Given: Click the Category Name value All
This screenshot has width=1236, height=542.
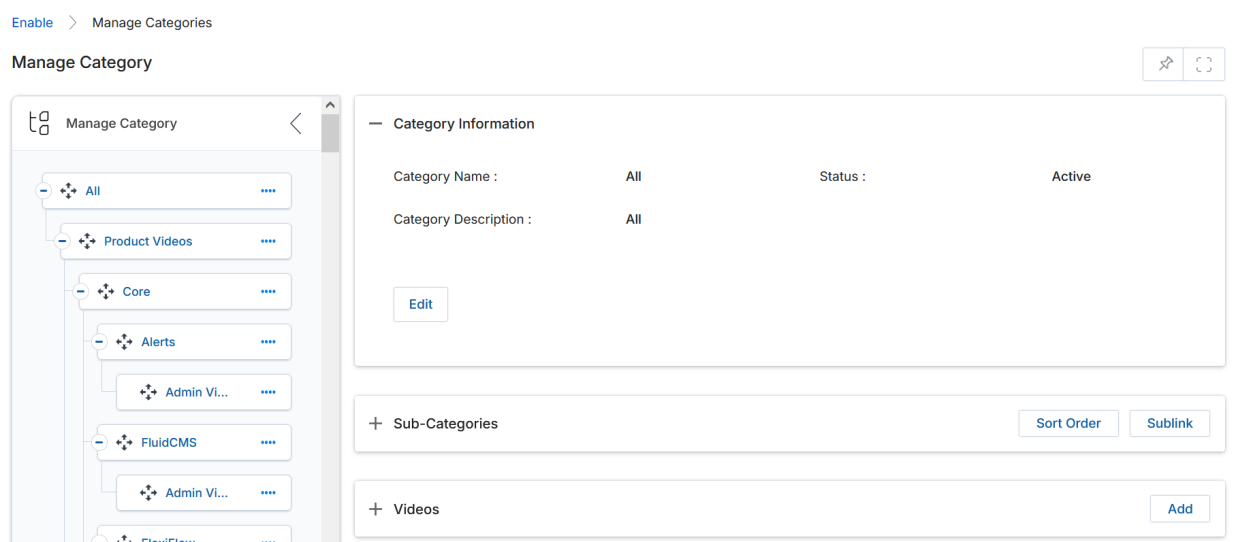Looking at the screenshot, I should coord(633,177).
